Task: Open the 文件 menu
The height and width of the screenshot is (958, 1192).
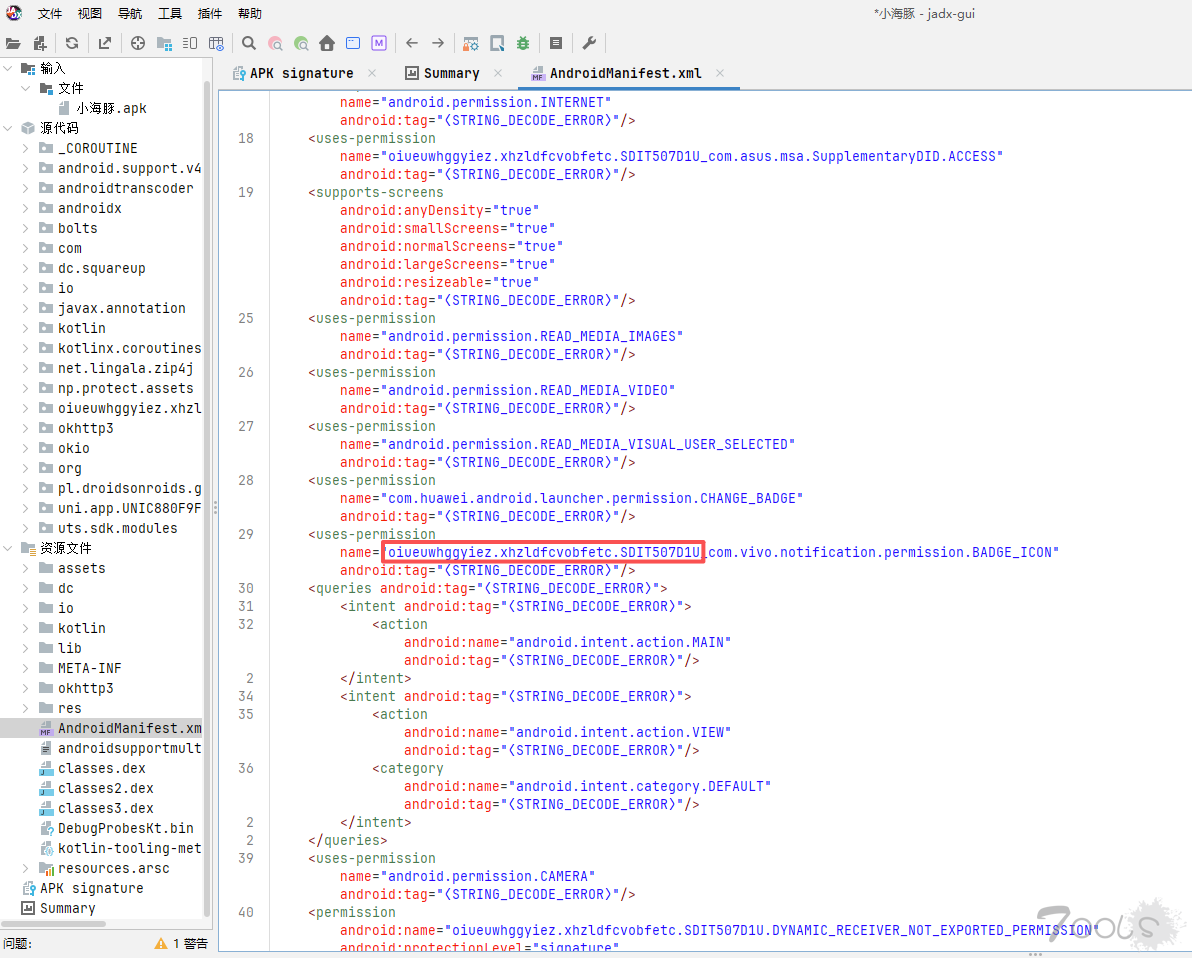Action: click(x=50, y=14)
